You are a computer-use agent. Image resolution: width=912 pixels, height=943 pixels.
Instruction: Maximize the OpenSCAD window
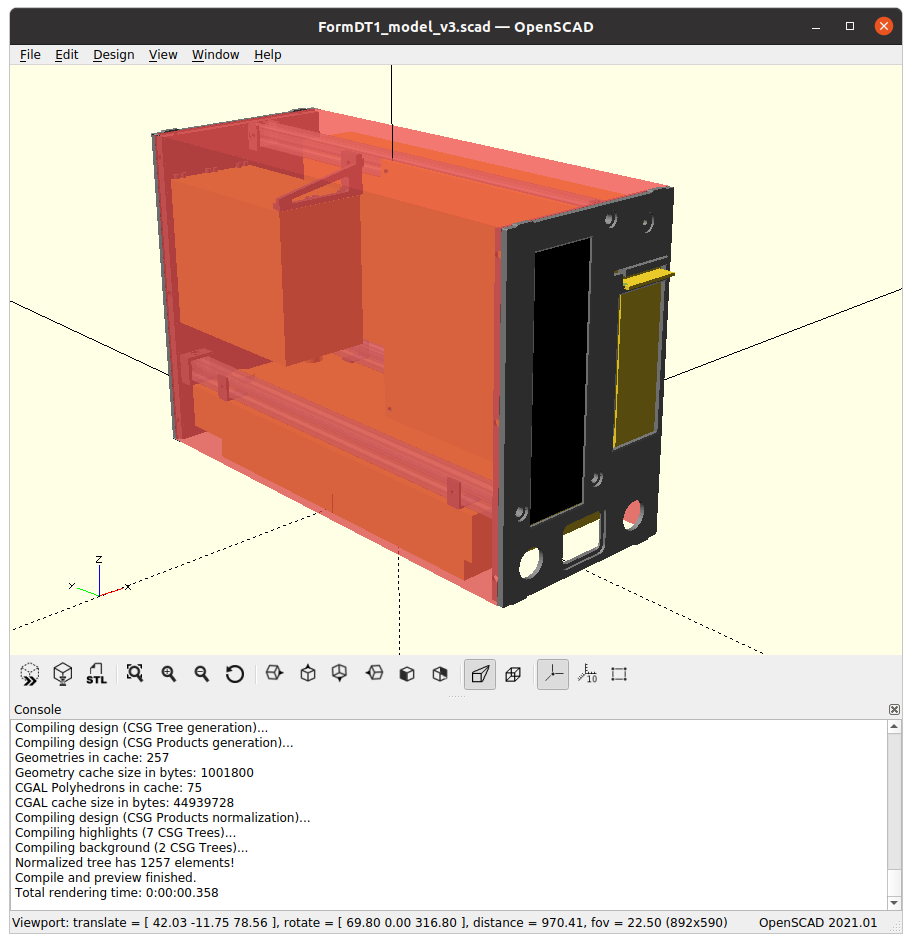(x=849, y=26)
